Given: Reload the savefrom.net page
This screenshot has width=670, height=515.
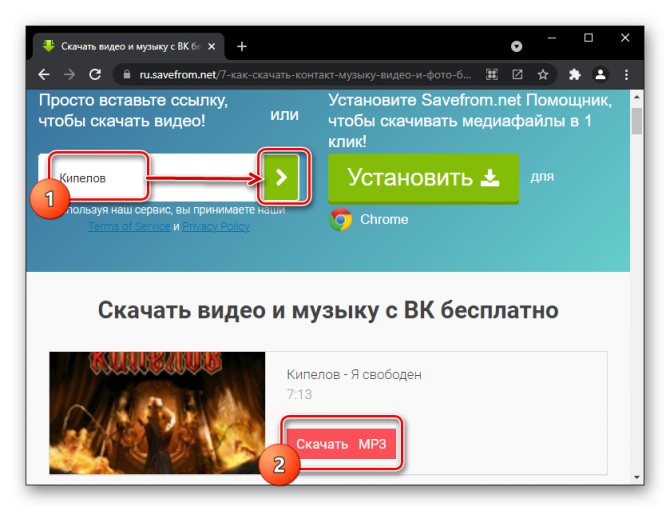Looking at the screenshot, I should pos(95,75).
